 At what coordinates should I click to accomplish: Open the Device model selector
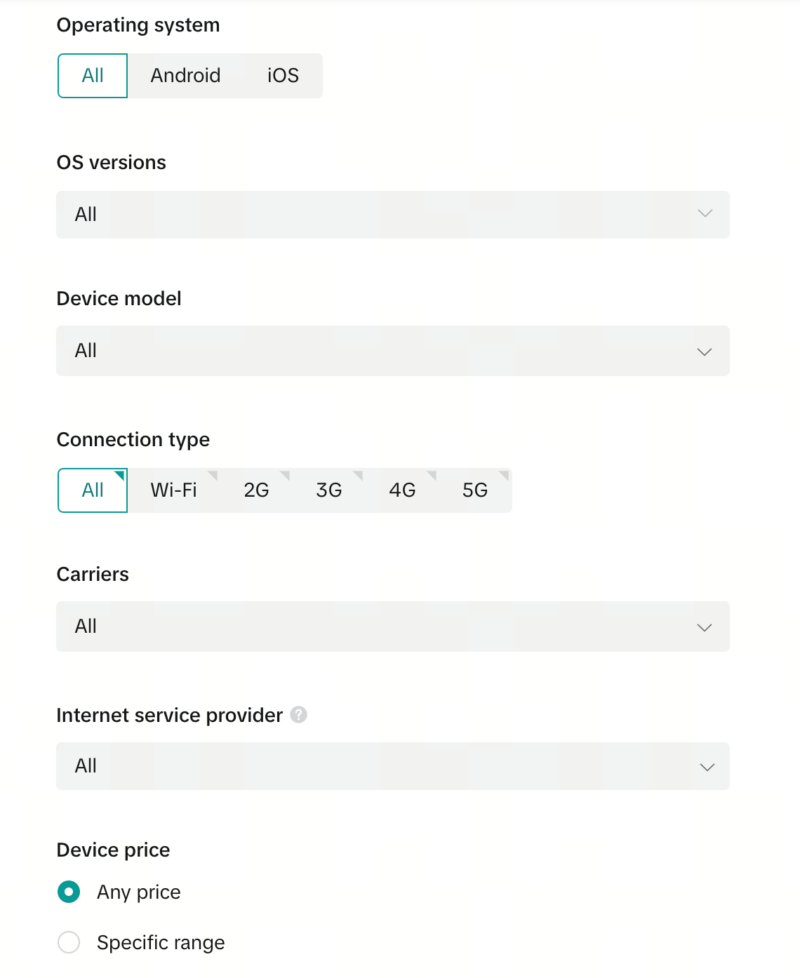(x=392, y=351)
